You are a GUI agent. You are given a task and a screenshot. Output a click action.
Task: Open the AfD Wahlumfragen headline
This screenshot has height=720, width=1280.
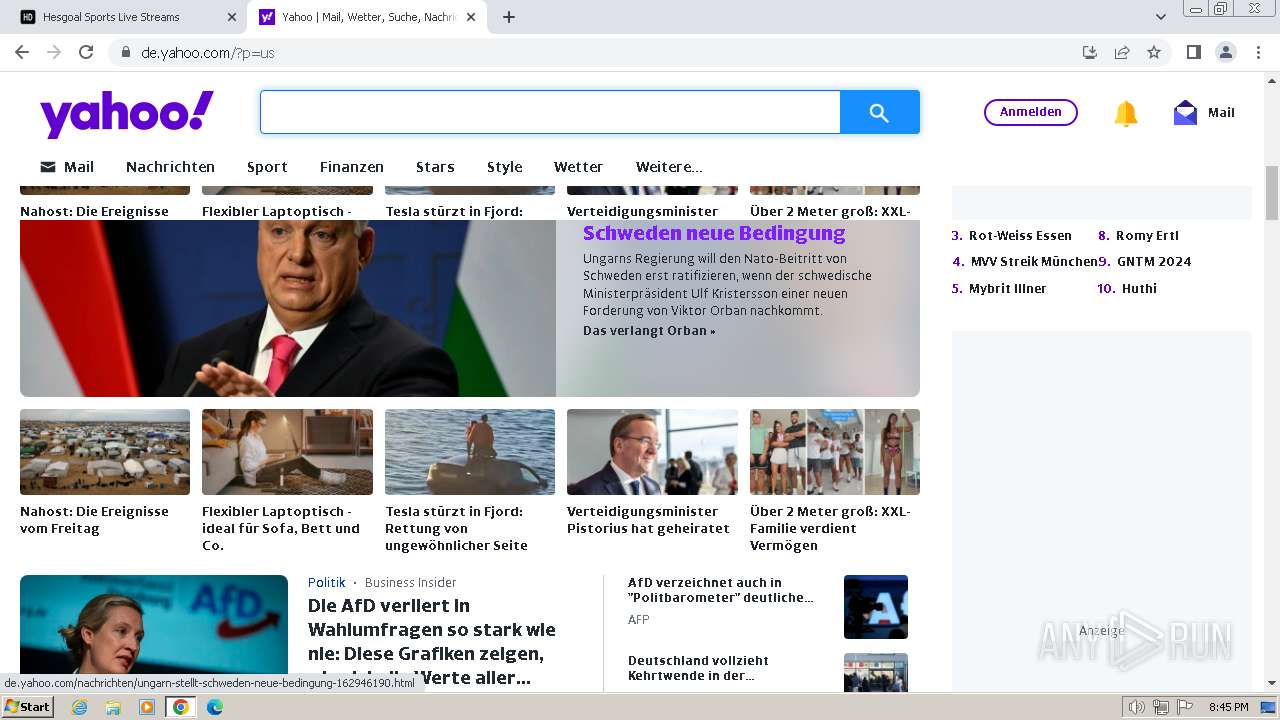point(432,642)
